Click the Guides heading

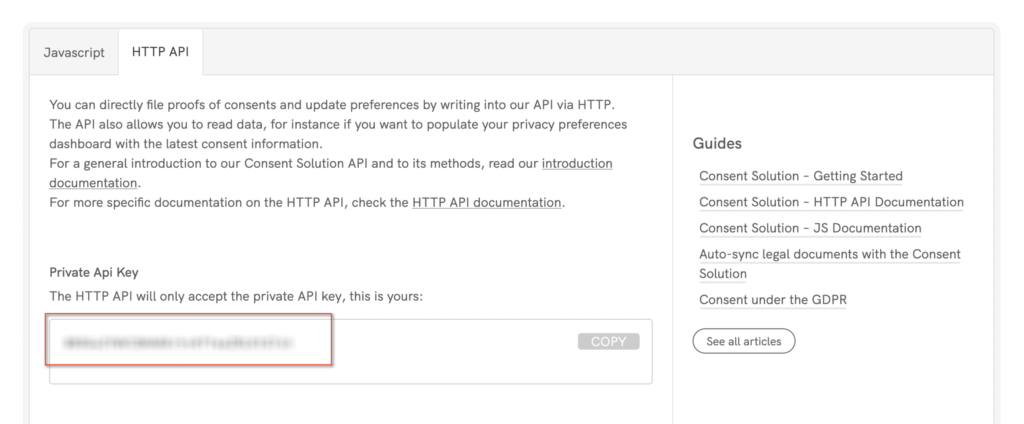tap(717, 143)
